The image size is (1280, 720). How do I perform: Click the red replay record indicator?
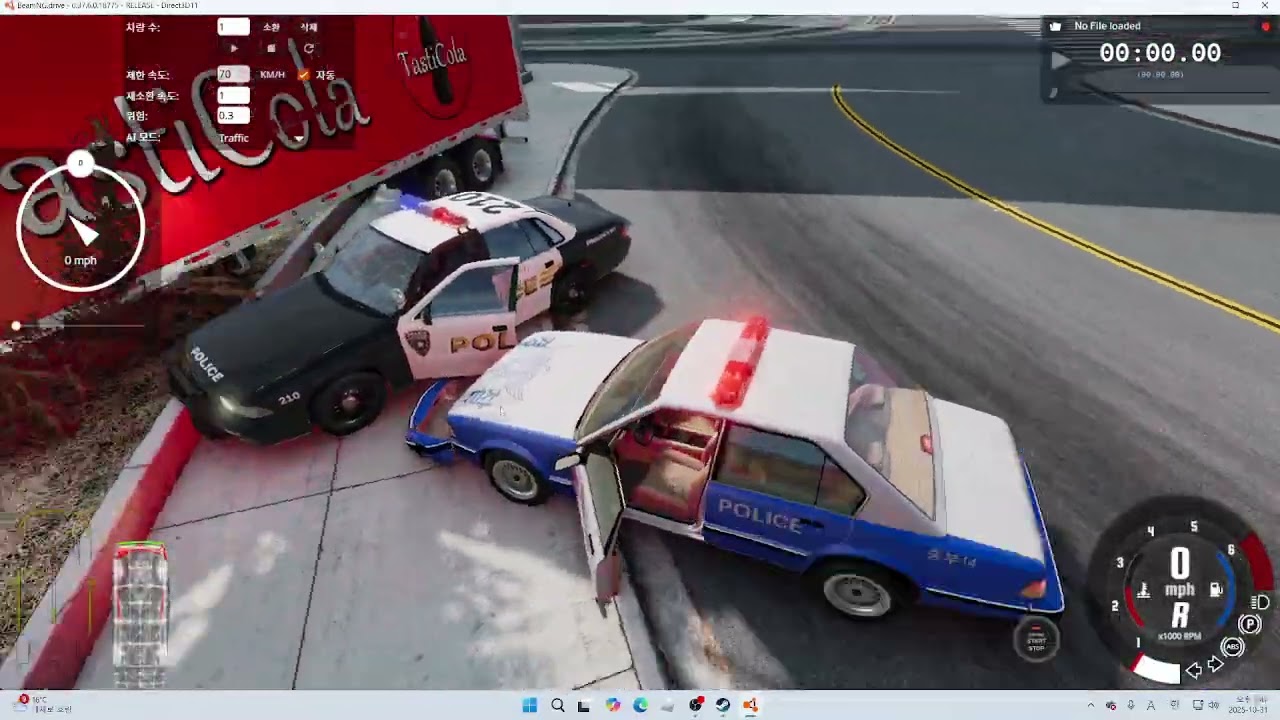point(1265,26)
